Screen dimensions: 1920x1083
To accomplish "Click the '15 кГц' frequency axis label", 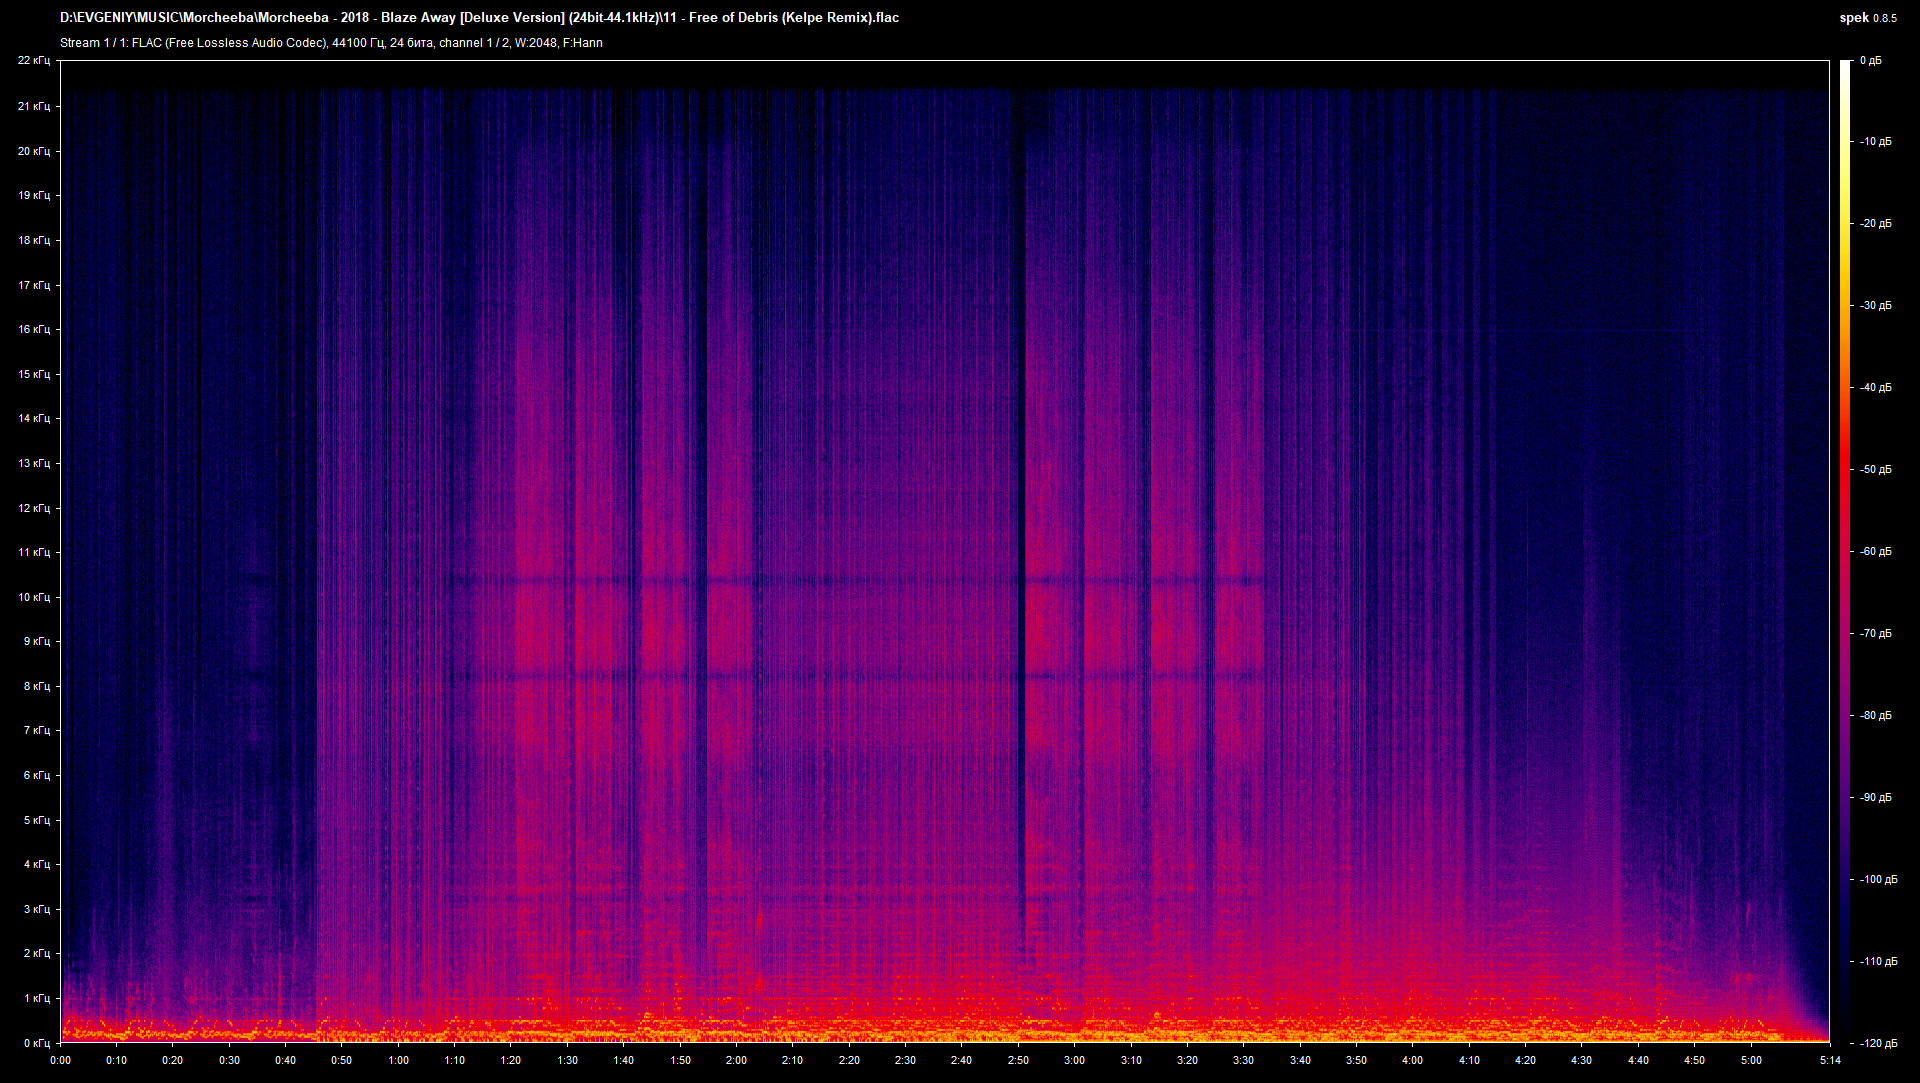I will pyautogui.click(x=33, y=374).
